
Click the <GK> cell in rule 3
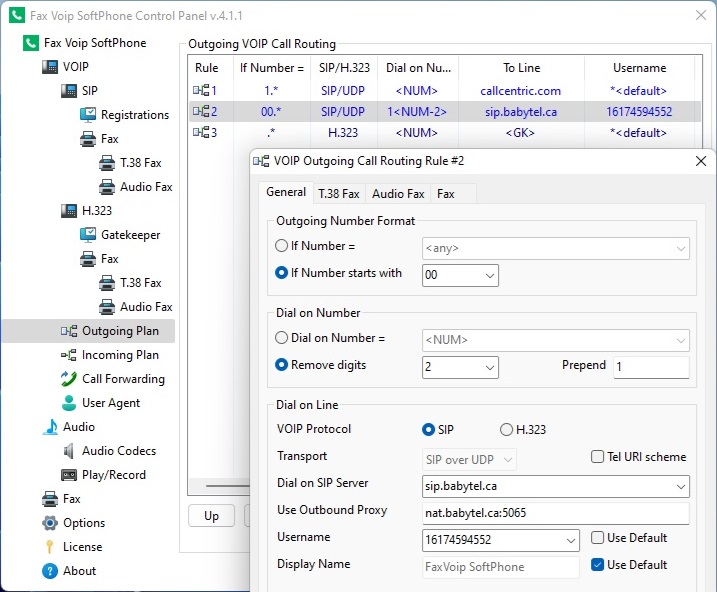[520, 133]
